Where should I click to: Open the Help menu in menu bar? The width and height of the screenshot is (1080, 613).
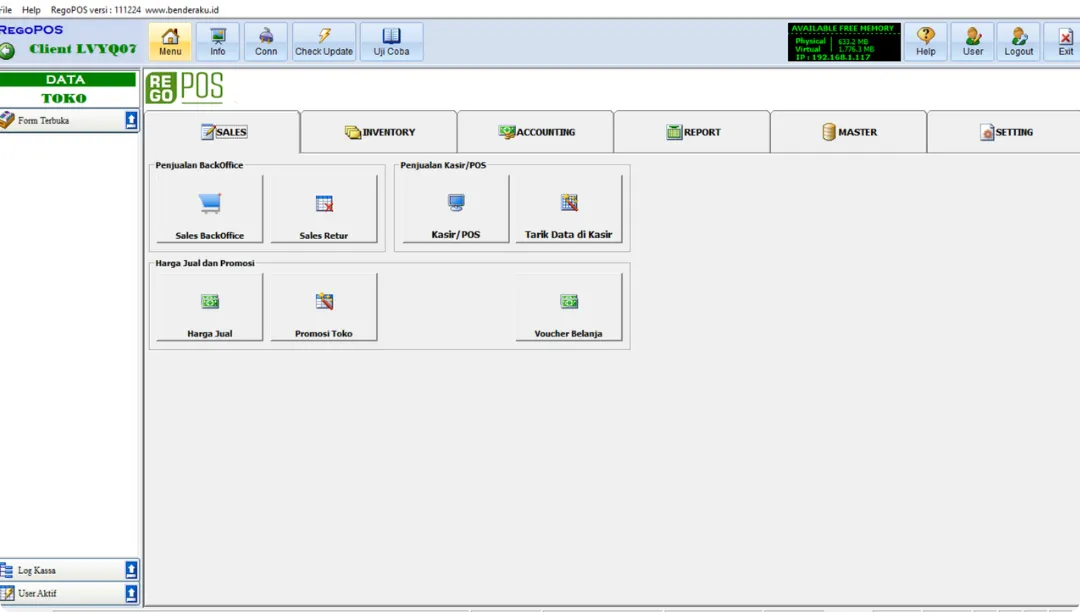pyautogui.click(x=31, y=10)
